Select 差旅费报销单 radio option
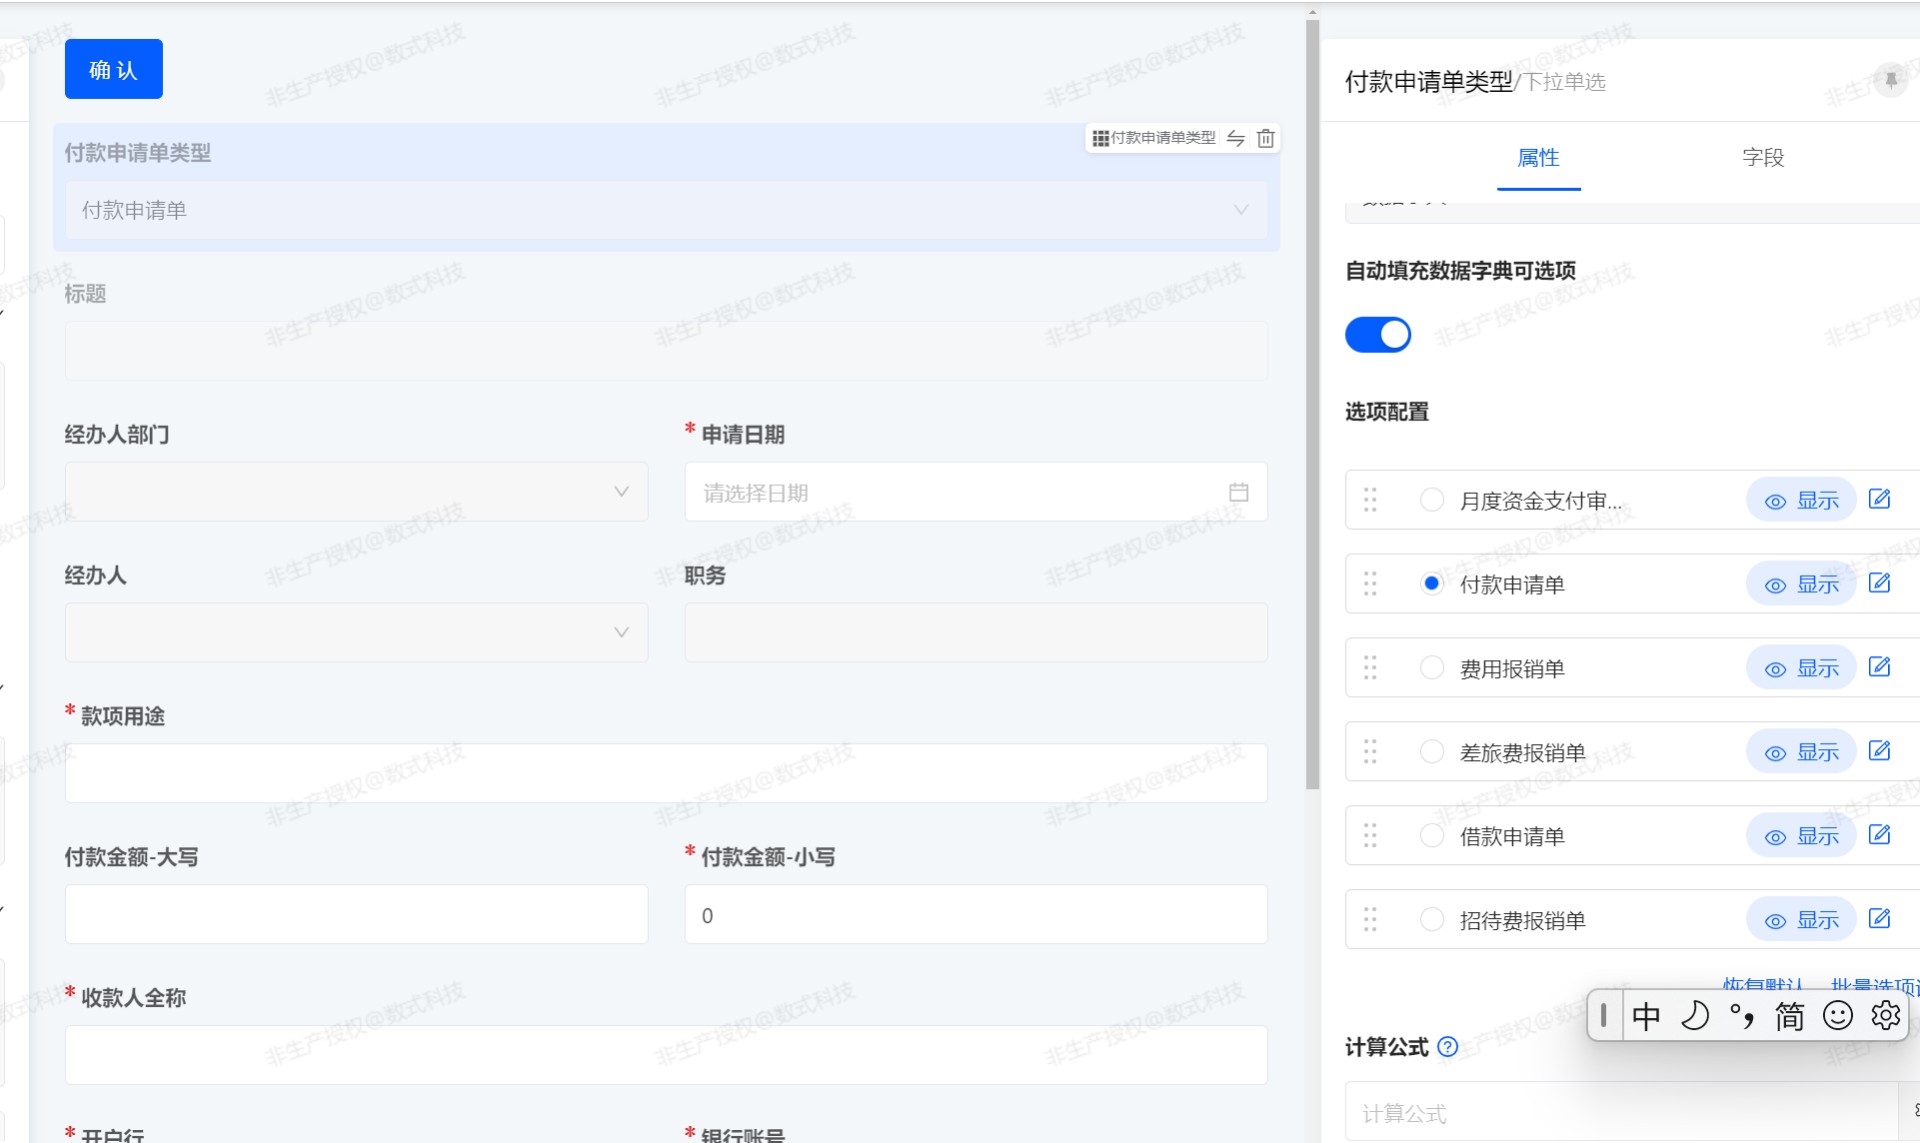1920x1143 pixels. coord(1431,751)
